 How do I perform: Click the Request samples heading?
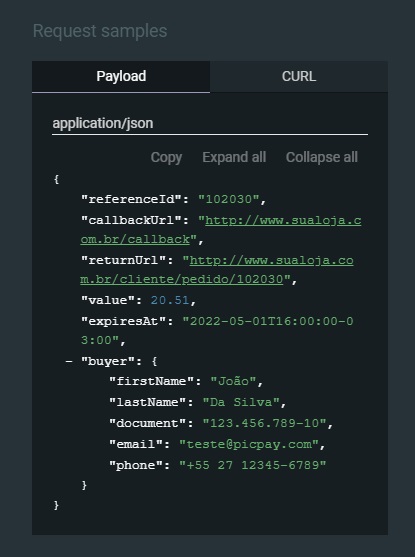coord(100,31)
